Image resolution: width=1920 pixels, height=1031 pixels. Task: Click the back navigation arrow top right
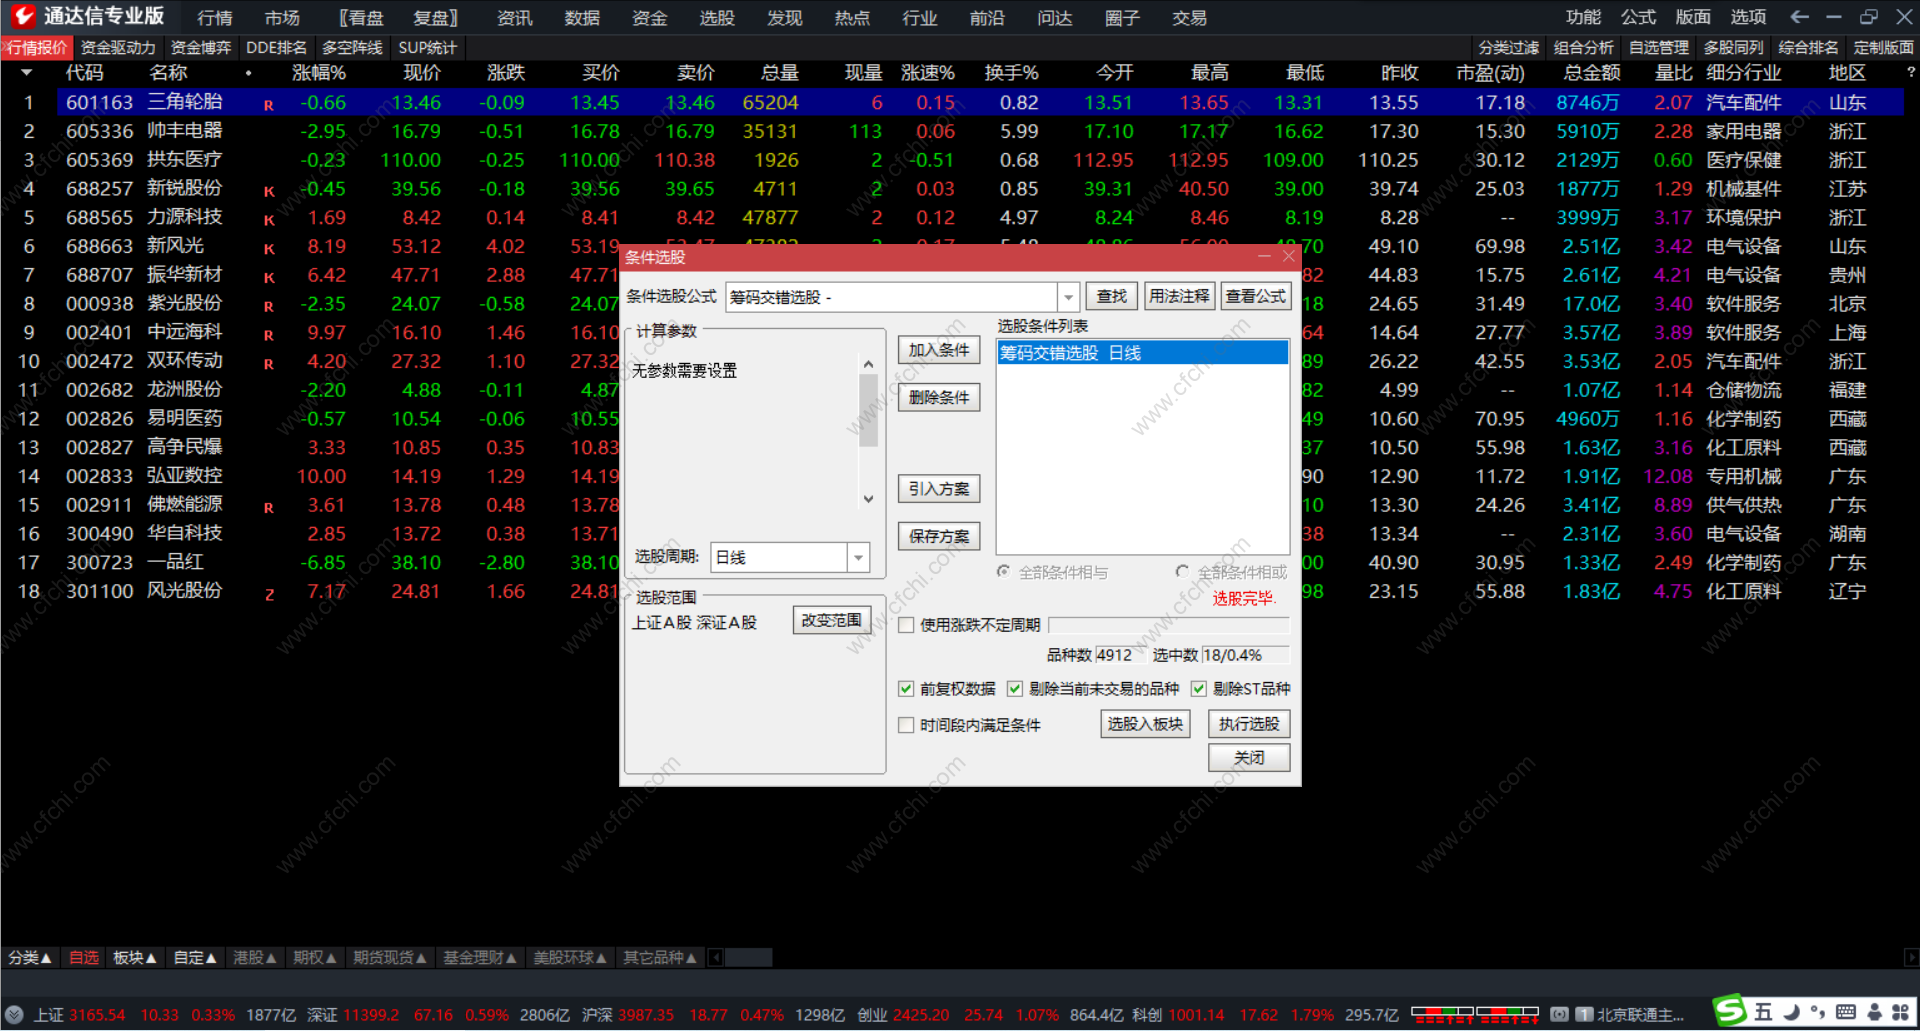[x=1798, y=16]
